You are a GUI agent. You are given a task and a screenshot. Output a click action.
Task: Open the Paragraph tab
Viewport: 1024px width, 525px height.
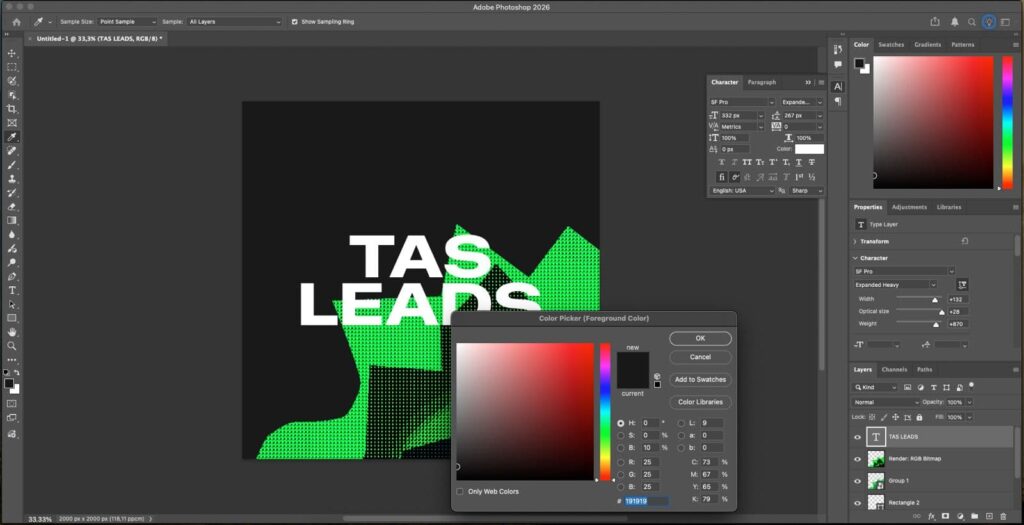pos(761,82)
